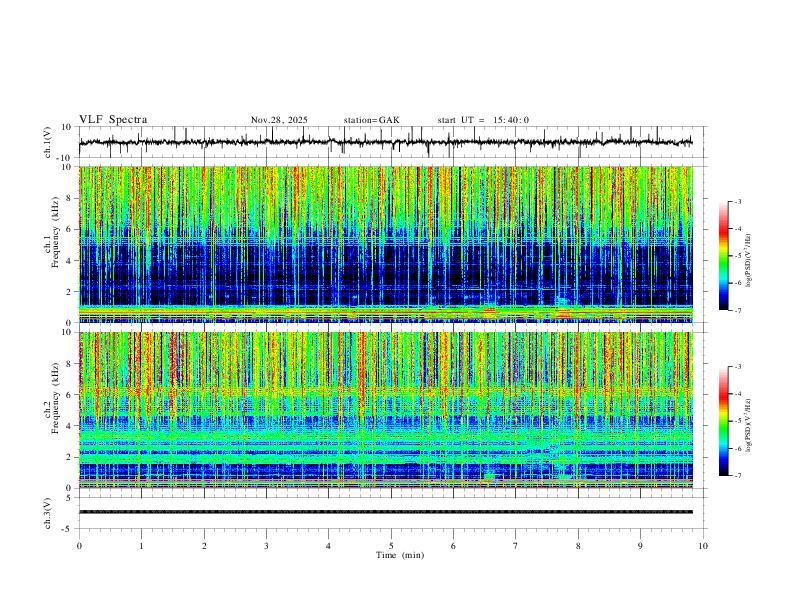Click the "-7" value on ch.1 colorbar

pyautogui.click(x=738, y=310)
